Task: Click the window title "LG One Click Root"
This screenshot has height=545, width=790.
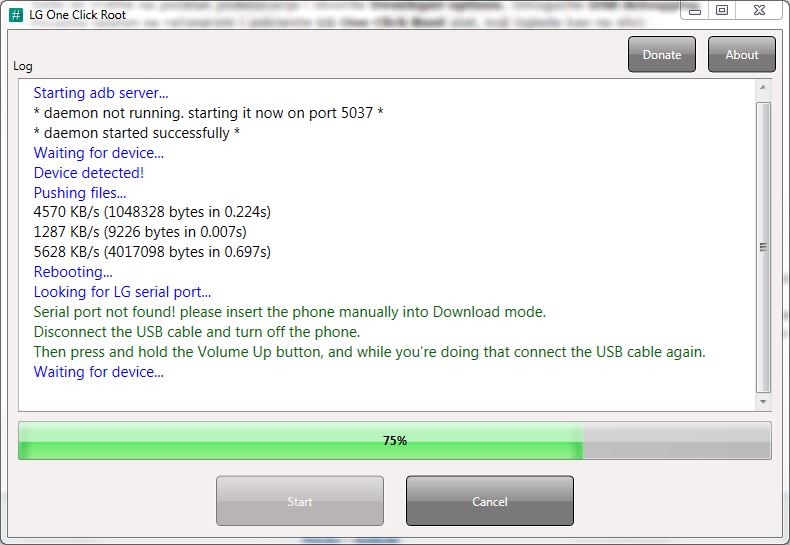Action: (x=78, y=15)
